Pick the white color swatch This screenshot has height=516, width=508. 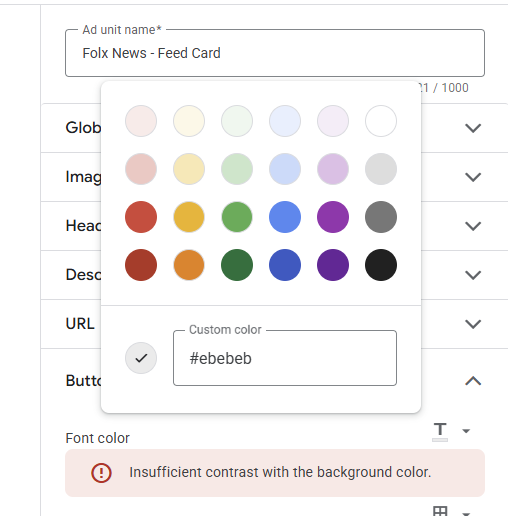click(x=381, y=121)
